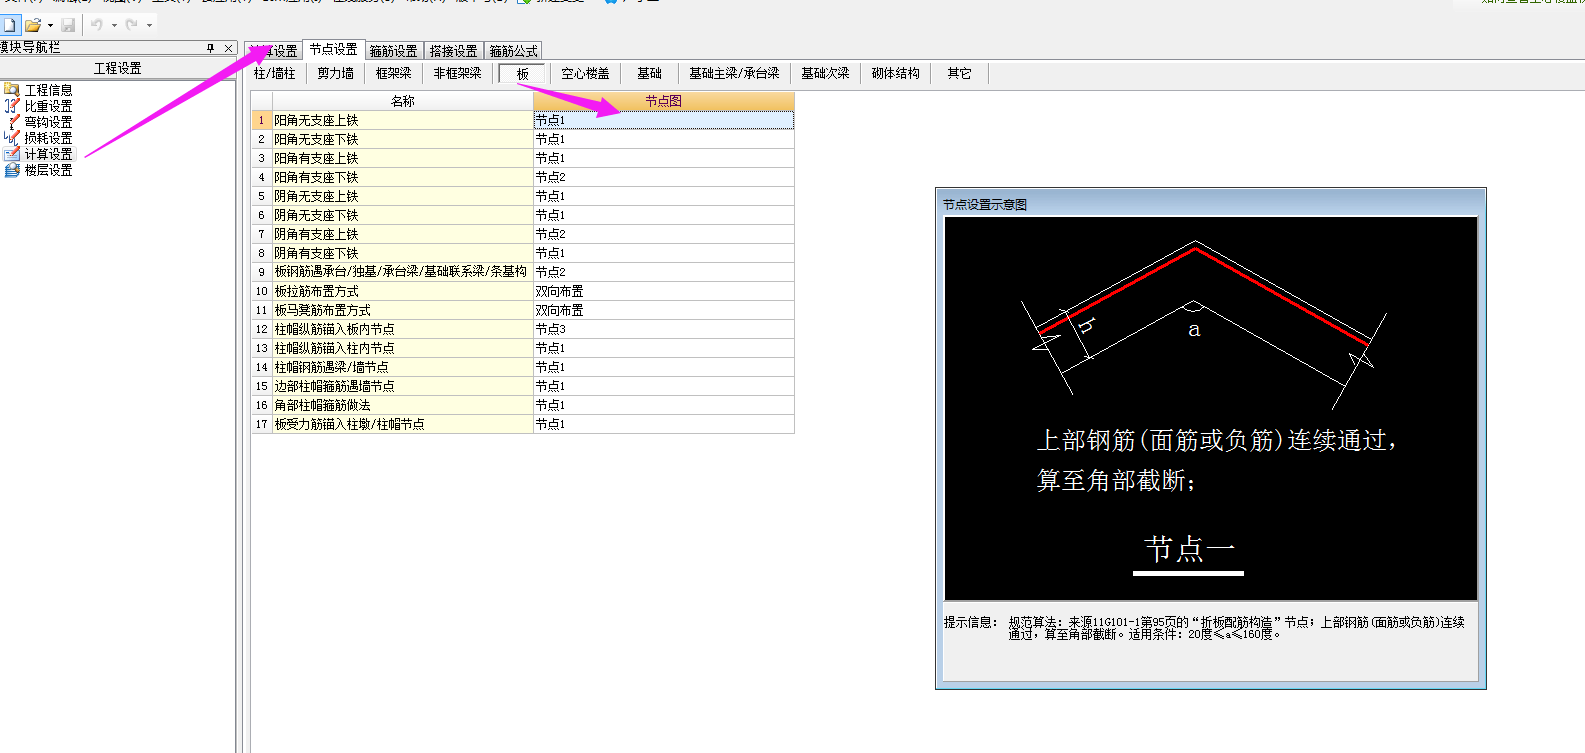The width and height of the screenshot is (1585, 753).
Task: Click 双向布置 value for 板拉筋布置方式
Action: tap(664, 291)
